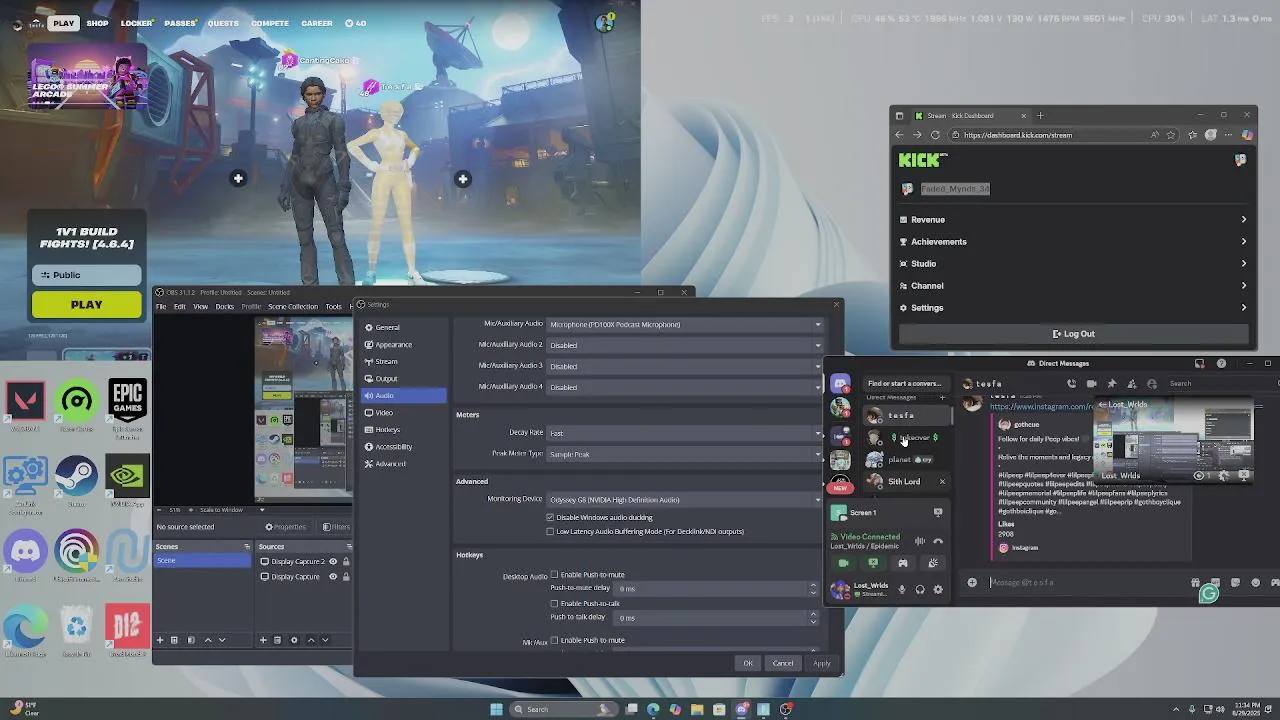Enable Low Latency Audio Buffering Mode

tap(550, 531)
